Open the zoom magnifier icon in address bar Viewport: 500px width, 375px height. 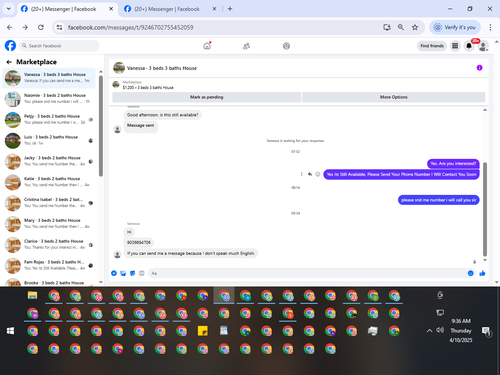pos(401,27)
